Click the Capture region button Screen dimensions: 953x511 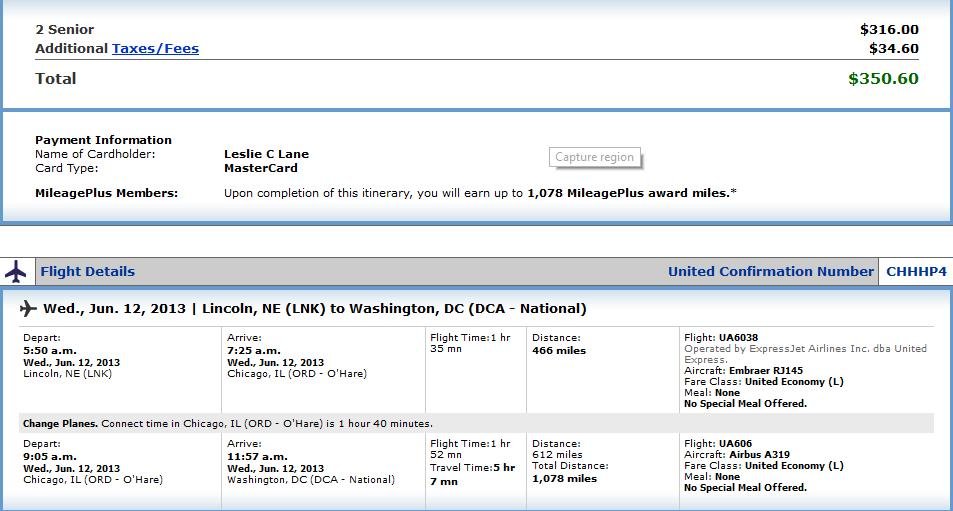(x=594, y=157)
